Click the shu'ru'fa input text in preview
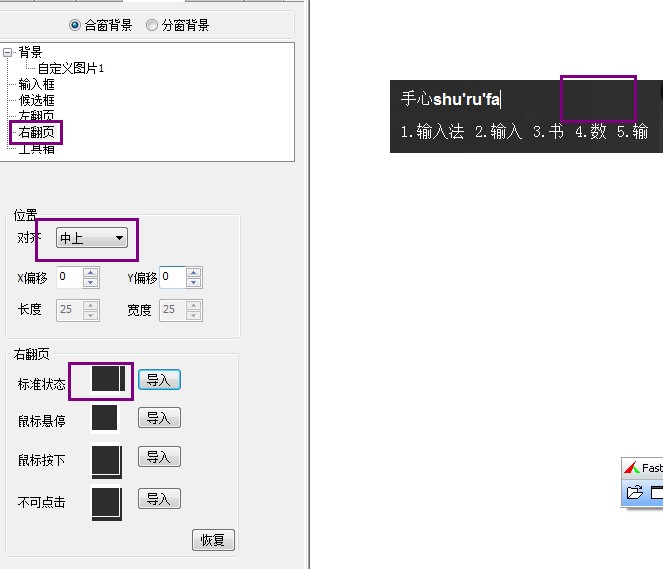 coord(466,99)
